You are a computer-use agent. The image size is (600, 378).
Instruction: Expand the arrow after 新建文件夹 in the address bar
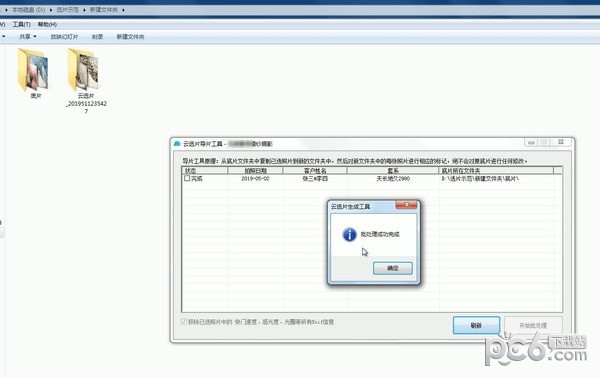(x=123, y=10)
